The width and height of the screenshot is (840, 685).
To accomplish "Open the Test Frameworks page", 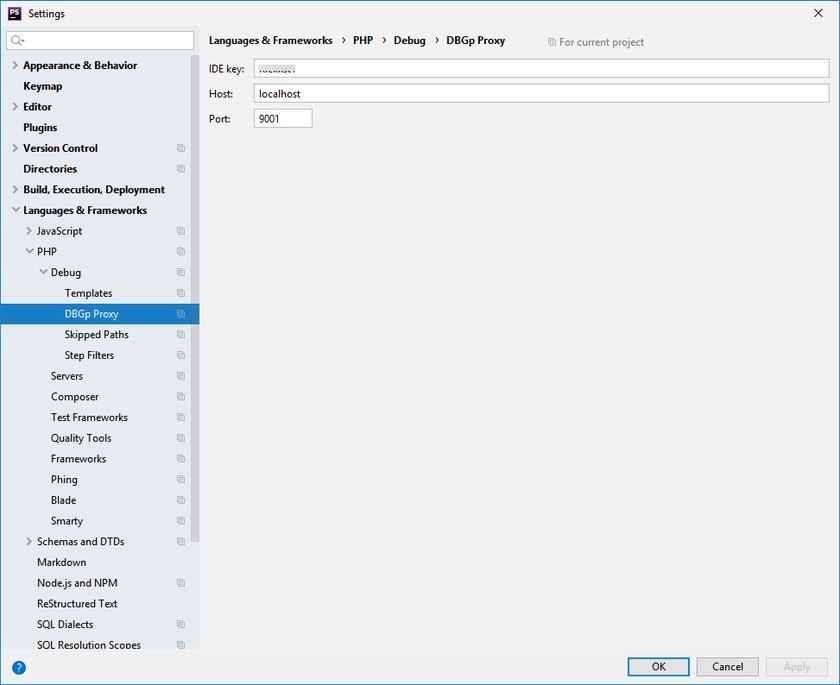I will (89, 417).
